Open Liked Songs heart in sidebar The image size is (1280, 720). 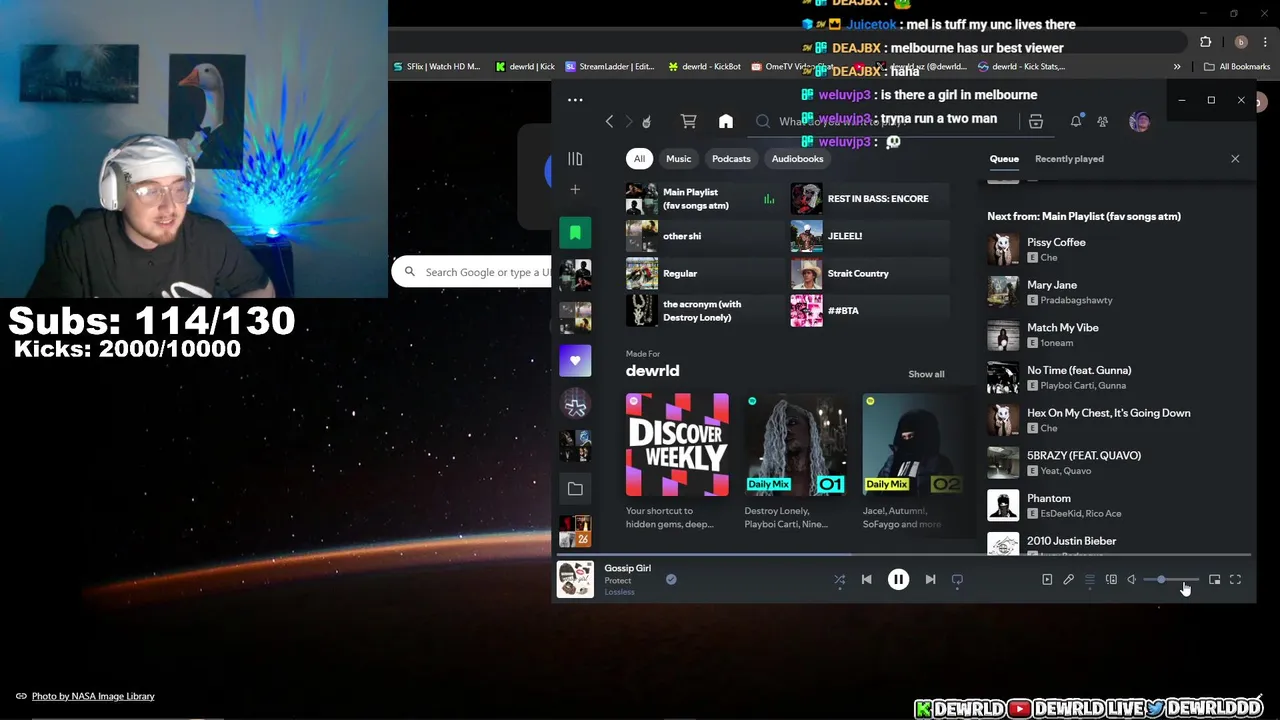click(575, 361)
